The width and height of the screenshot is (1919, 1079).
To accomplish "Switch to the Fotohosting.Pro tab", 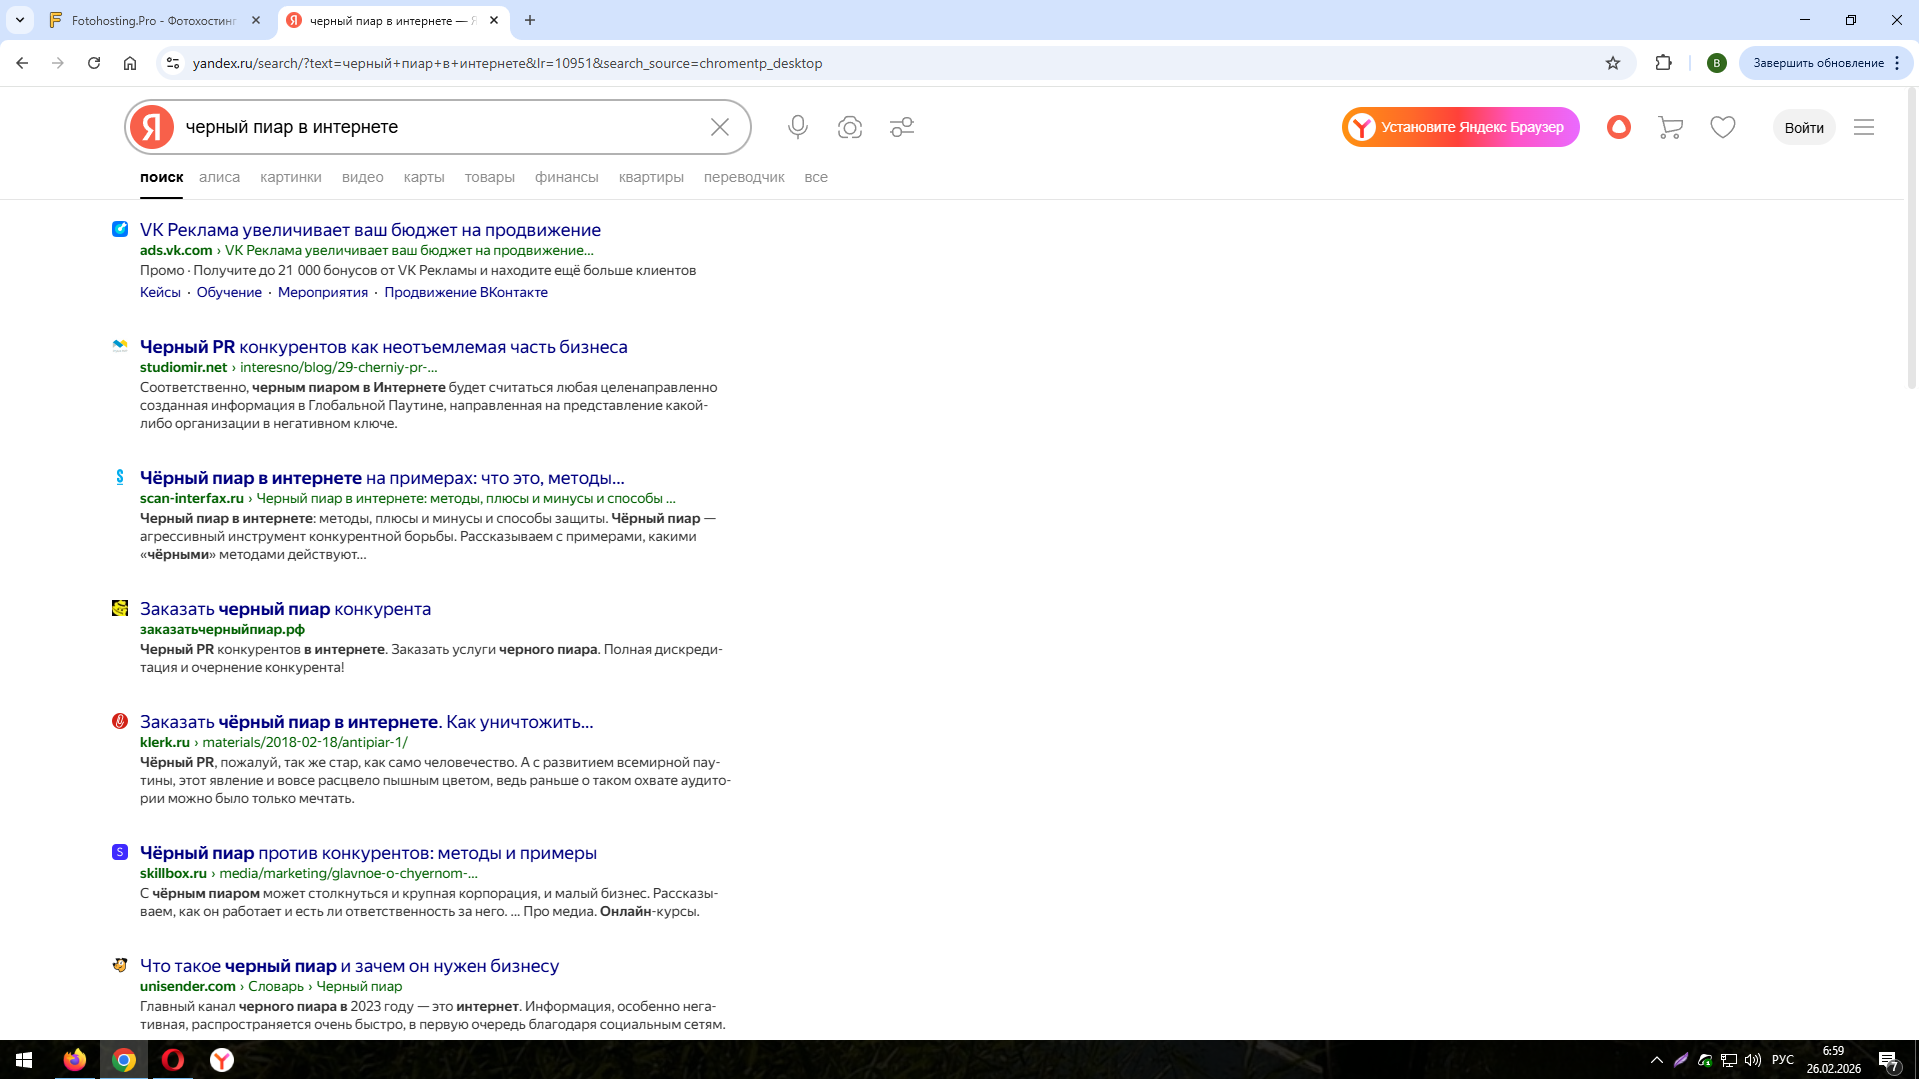I will click(154, 20).
